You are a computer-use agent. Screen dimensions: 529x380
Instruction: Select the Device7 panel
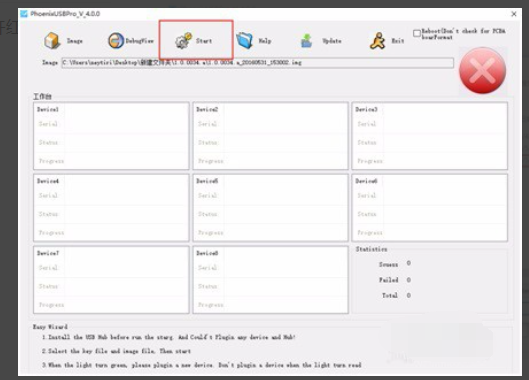coord(111,280)
